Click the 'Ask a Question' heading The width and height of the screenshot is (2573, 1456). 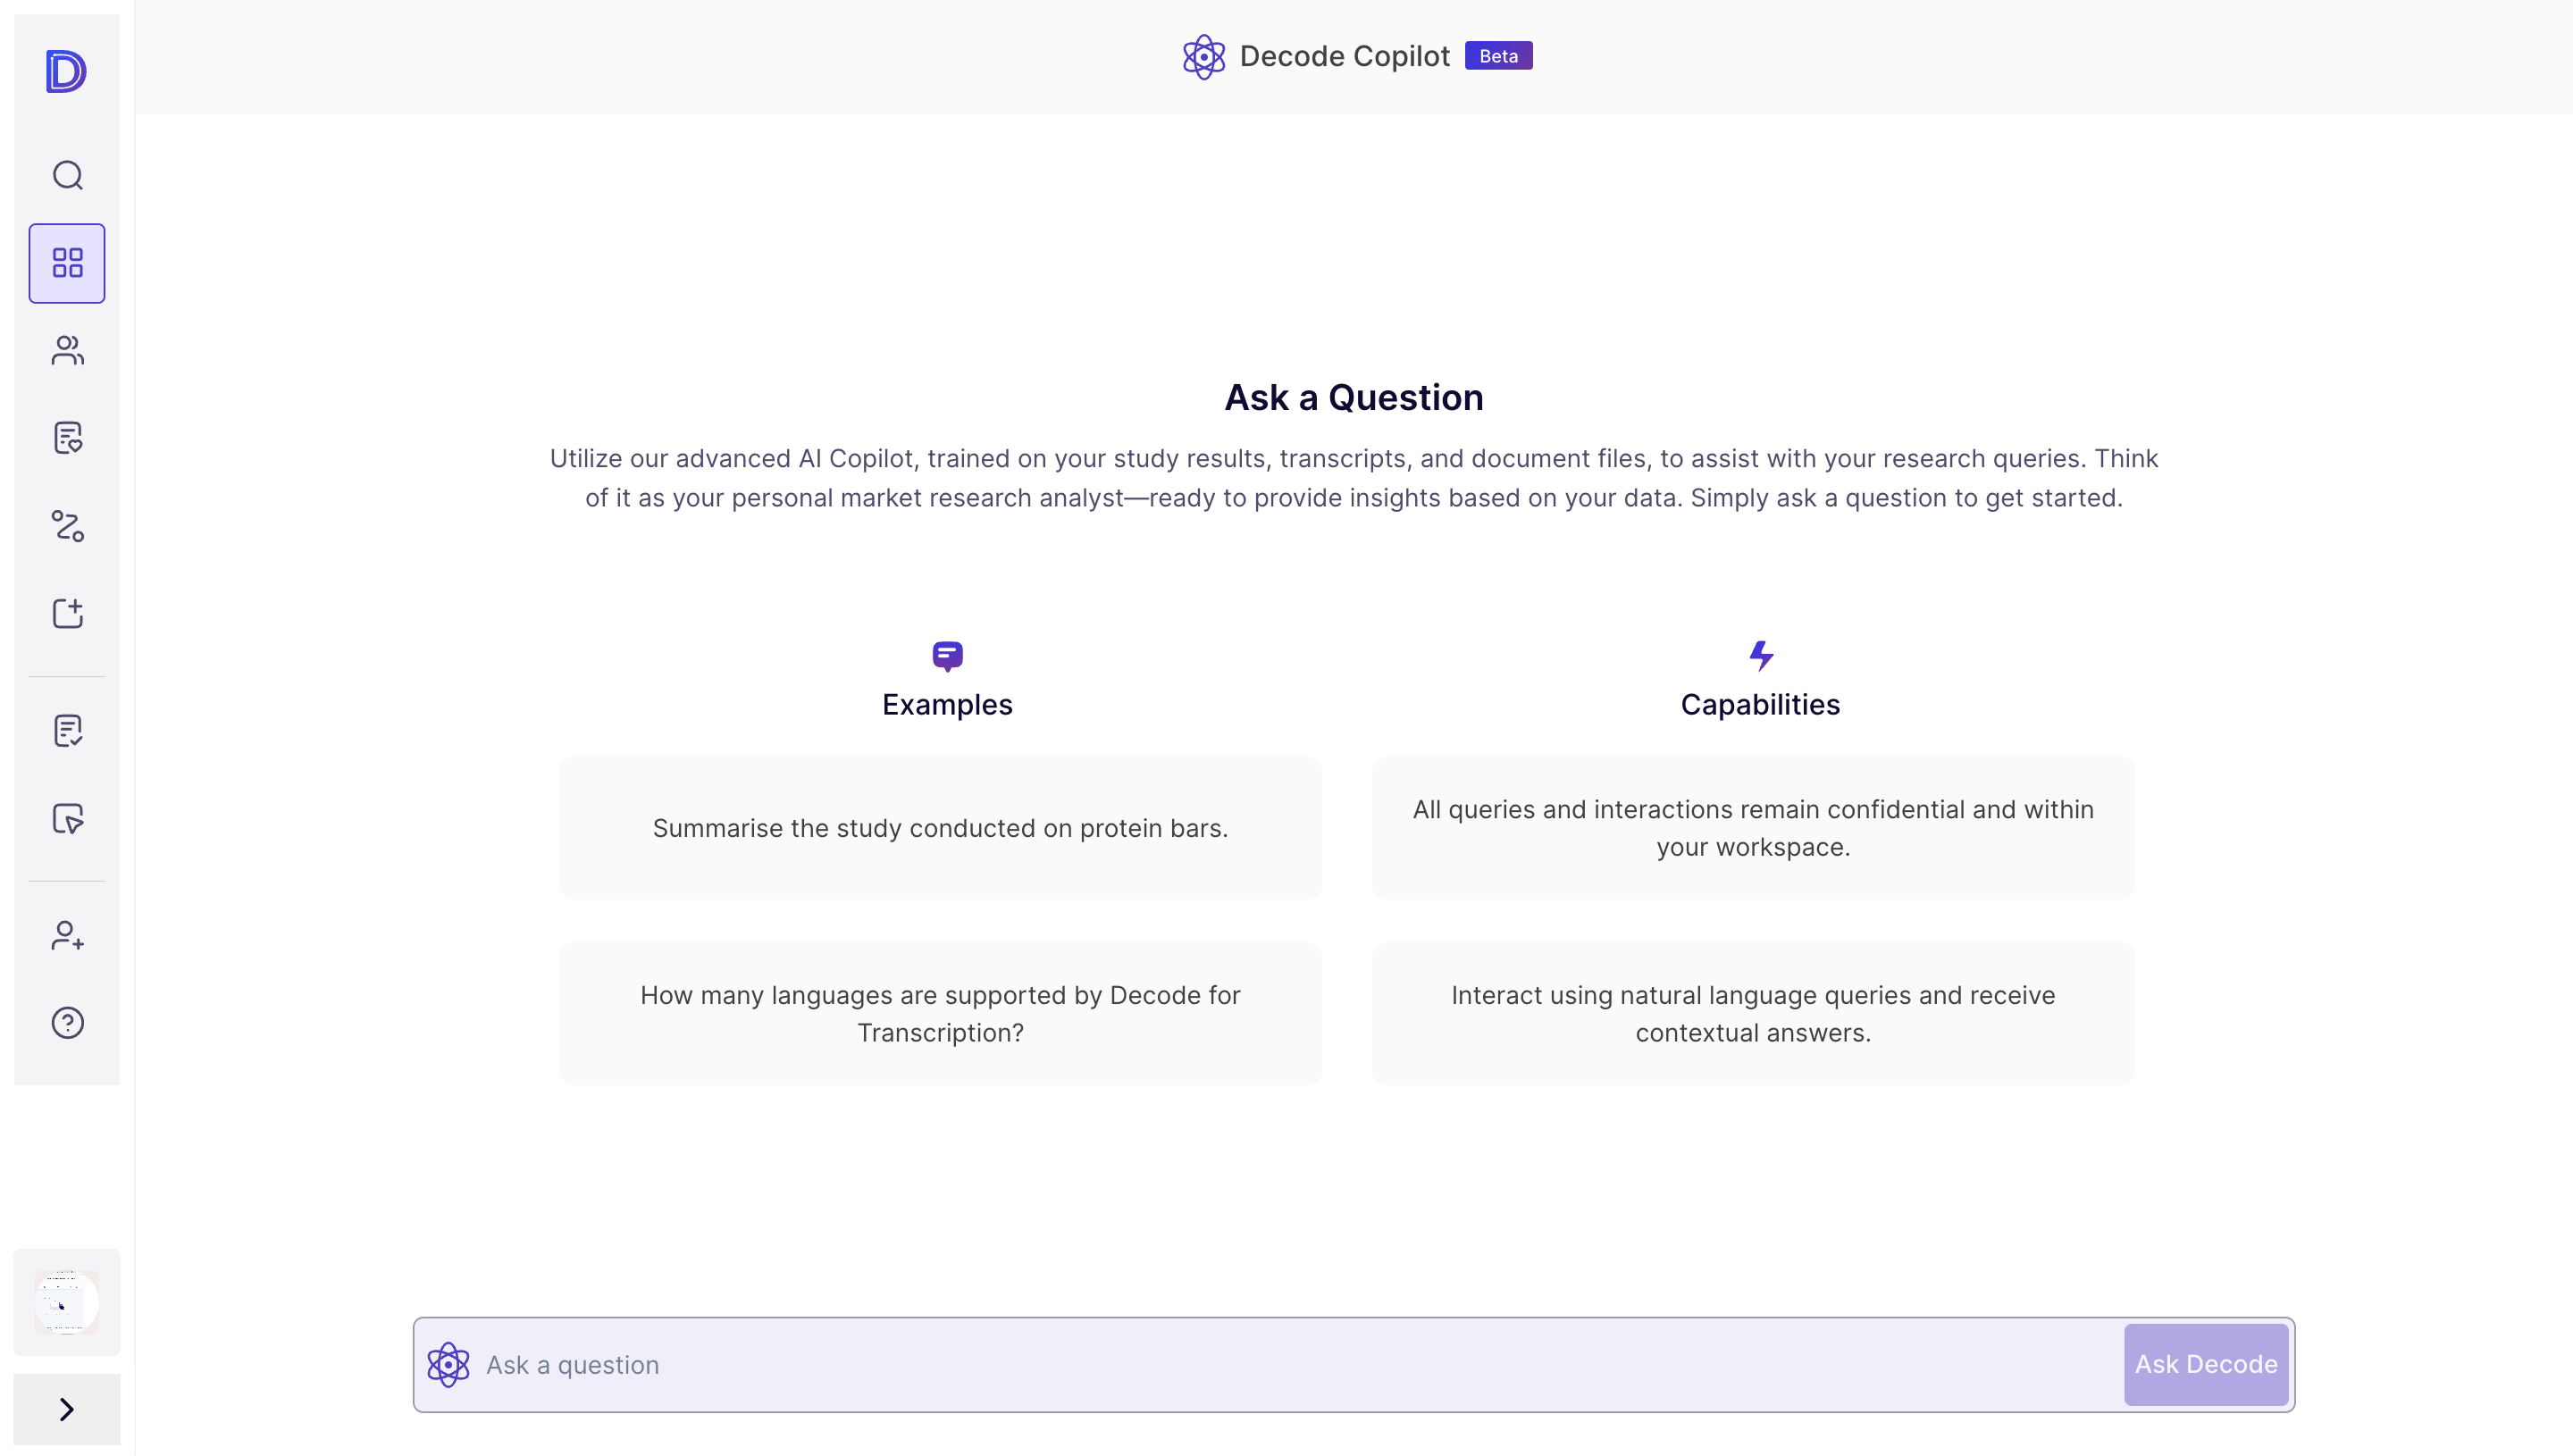pyautogui.click(x=1354, y=398)
